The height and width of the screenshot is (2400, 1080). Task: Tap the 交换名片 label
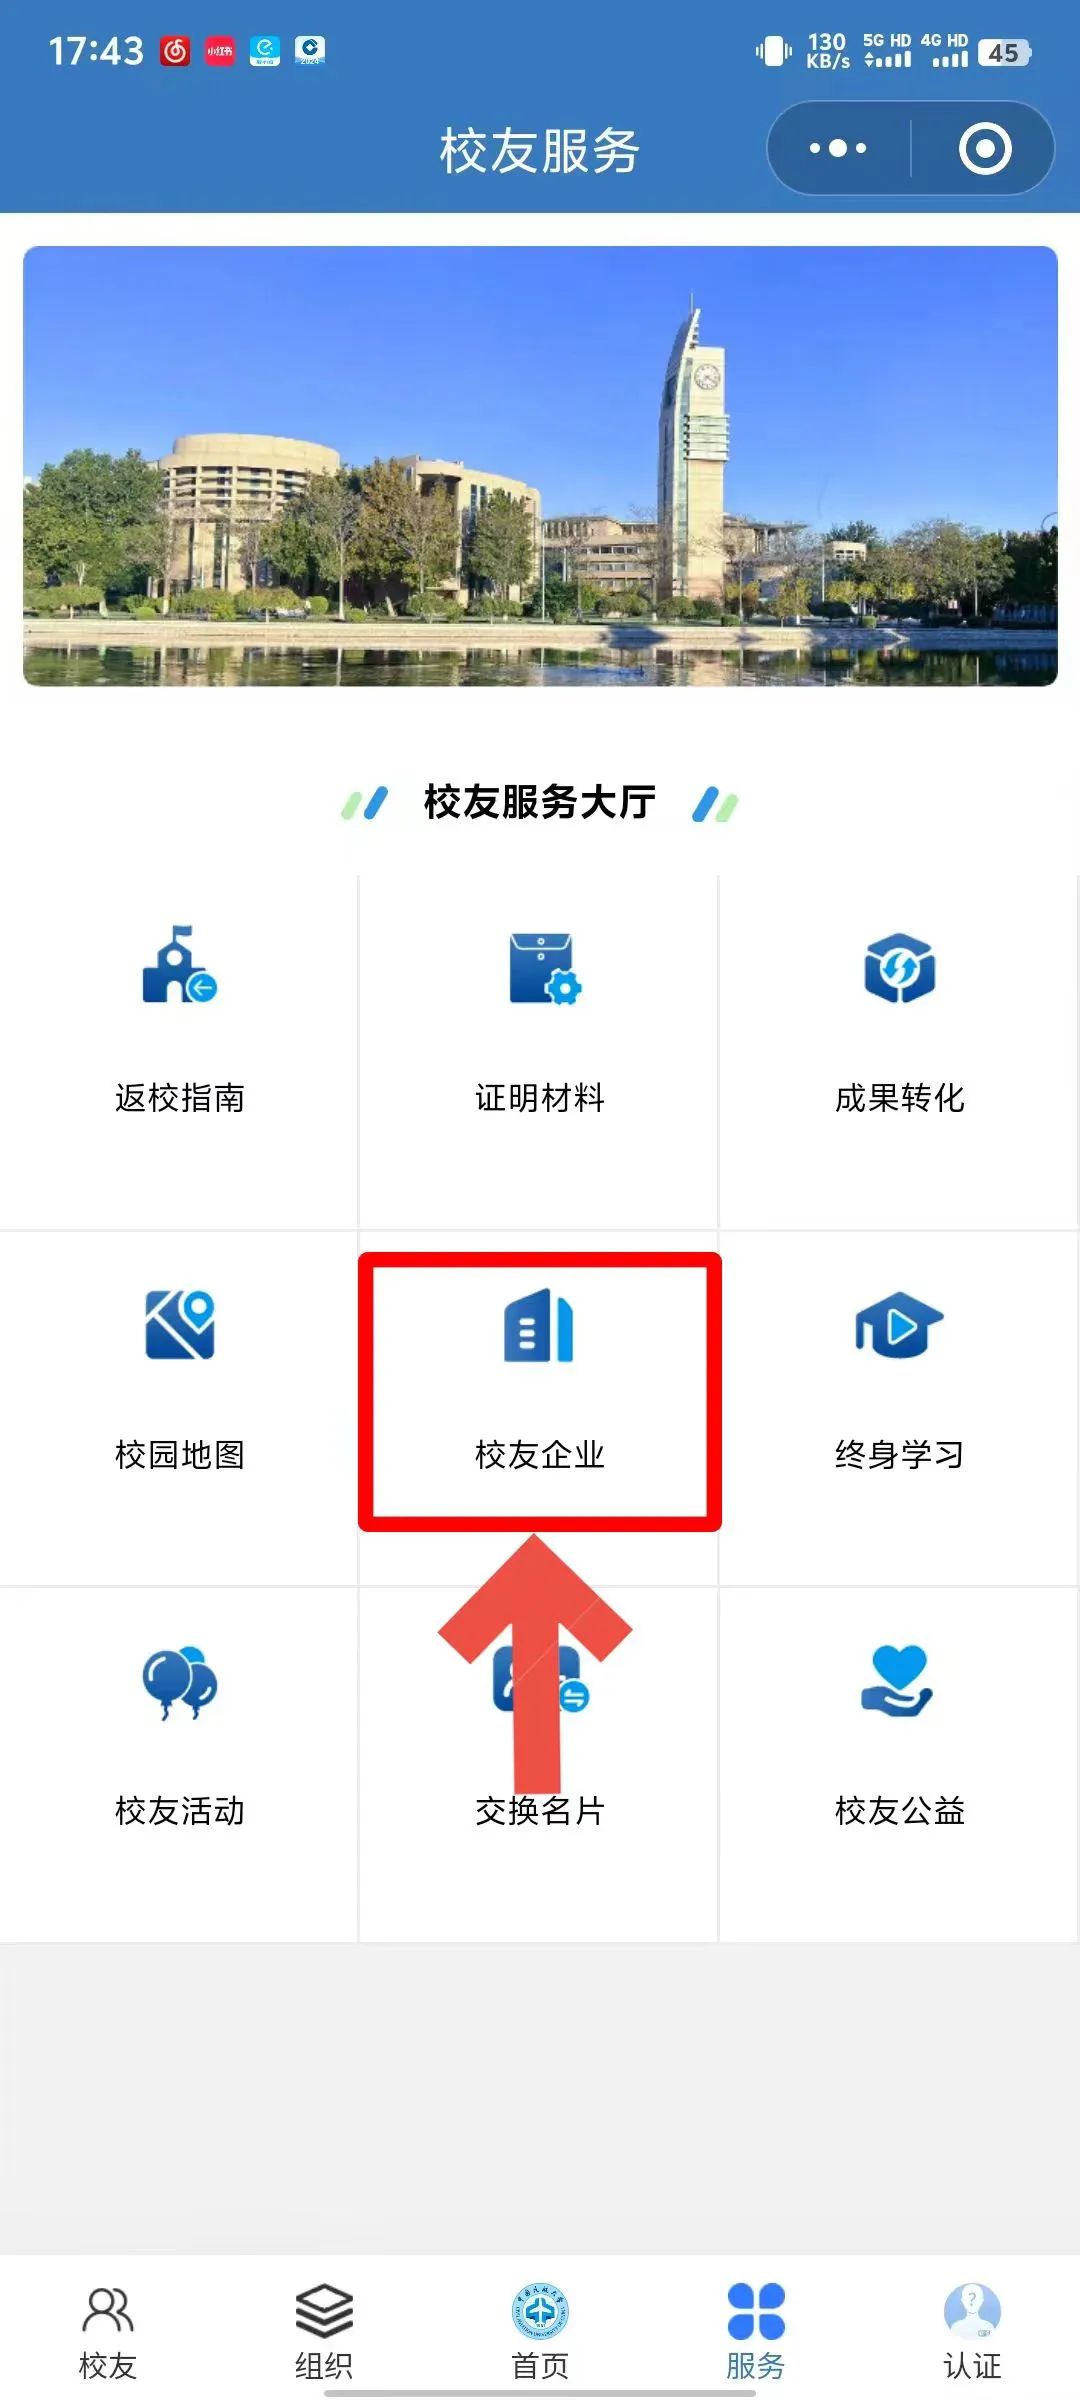pyautogui.click(x=540, y=1811)
